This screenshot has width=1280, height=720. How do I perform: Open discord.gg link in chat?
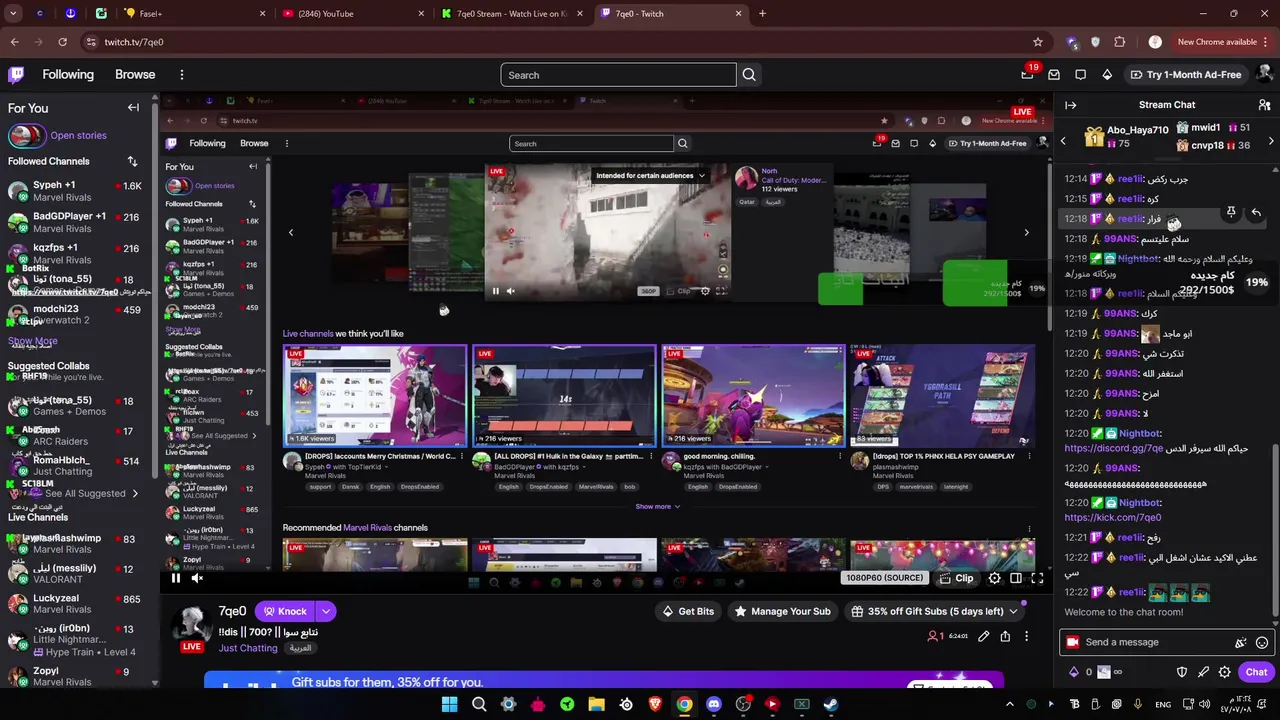pos(1113,448)
